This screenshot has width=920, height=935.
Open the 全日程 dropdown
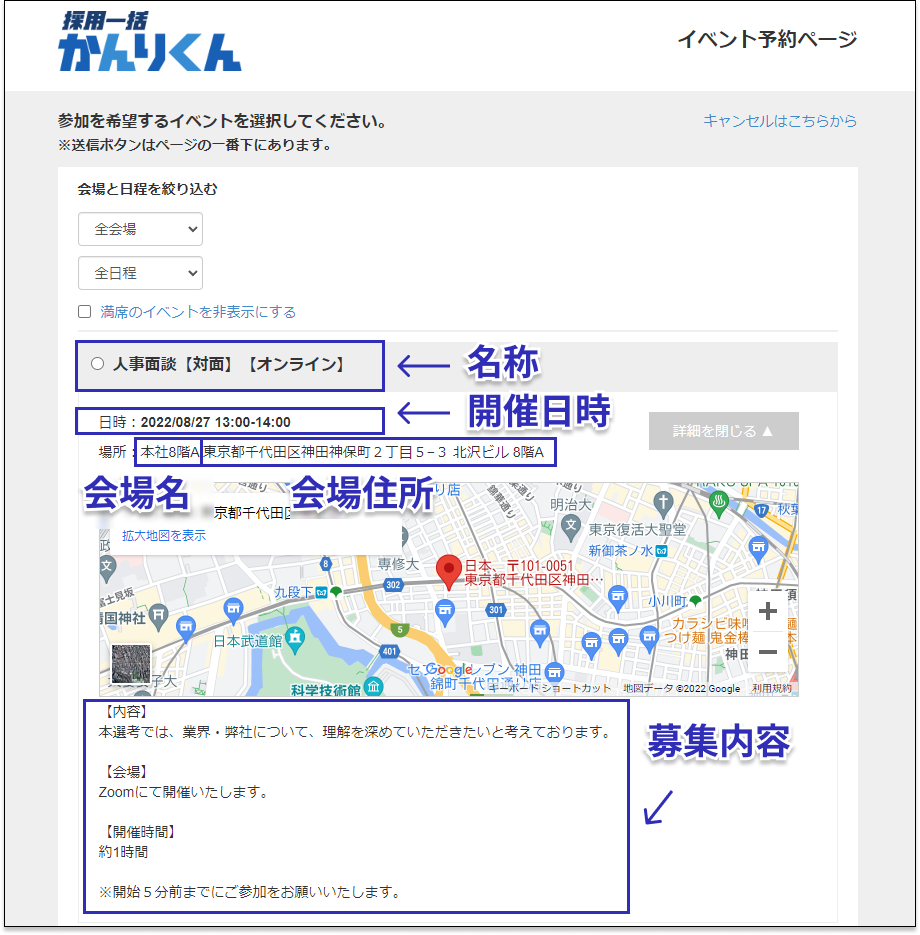point(140,273)
